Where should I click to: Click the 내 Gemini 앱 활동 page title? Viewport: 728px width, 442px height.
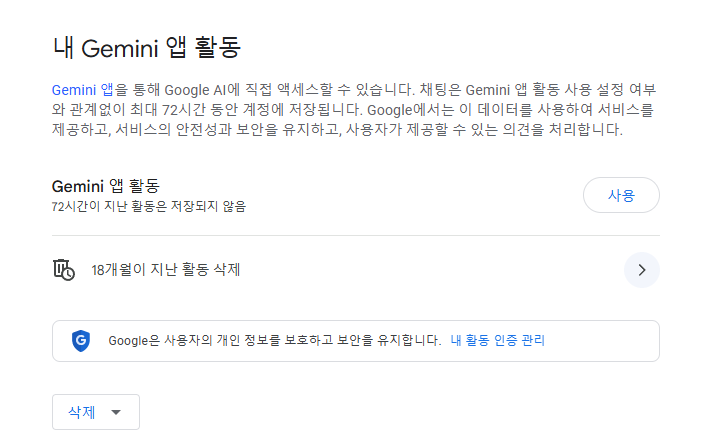tap(147, 48)
